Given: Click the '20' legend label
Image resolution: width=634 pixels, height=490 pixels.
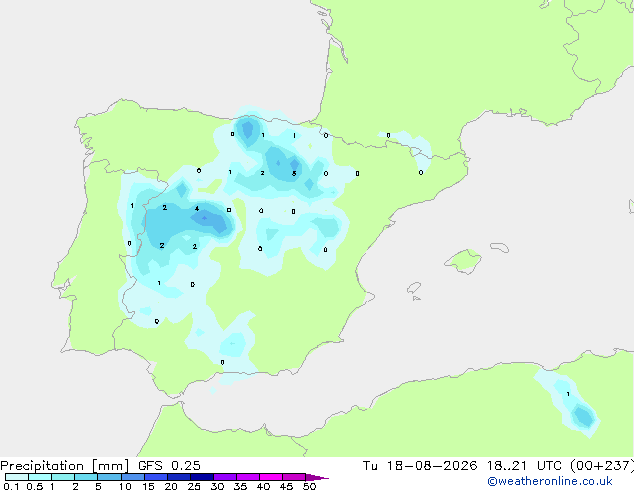Looking at the screenshot, I should (171, 486).
